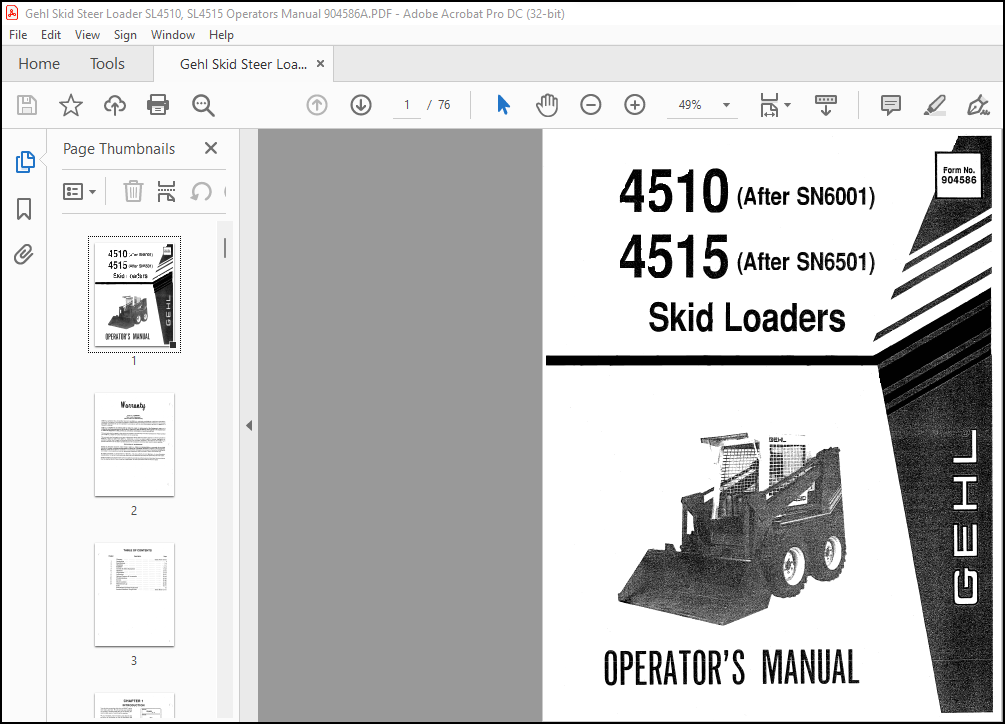Select the Gehl Skid Steer document tab
Image resolution: width=1005 pixels, height=724 pixels.
pos(244,64)
